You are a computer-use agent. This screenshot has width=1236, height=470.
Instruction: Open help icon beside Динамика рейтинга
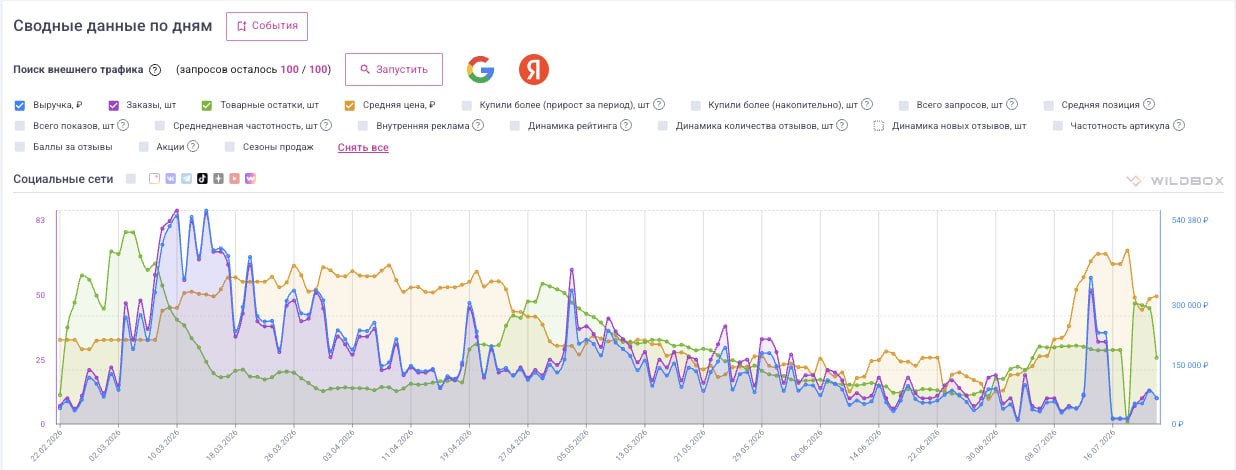click(626, 126)
